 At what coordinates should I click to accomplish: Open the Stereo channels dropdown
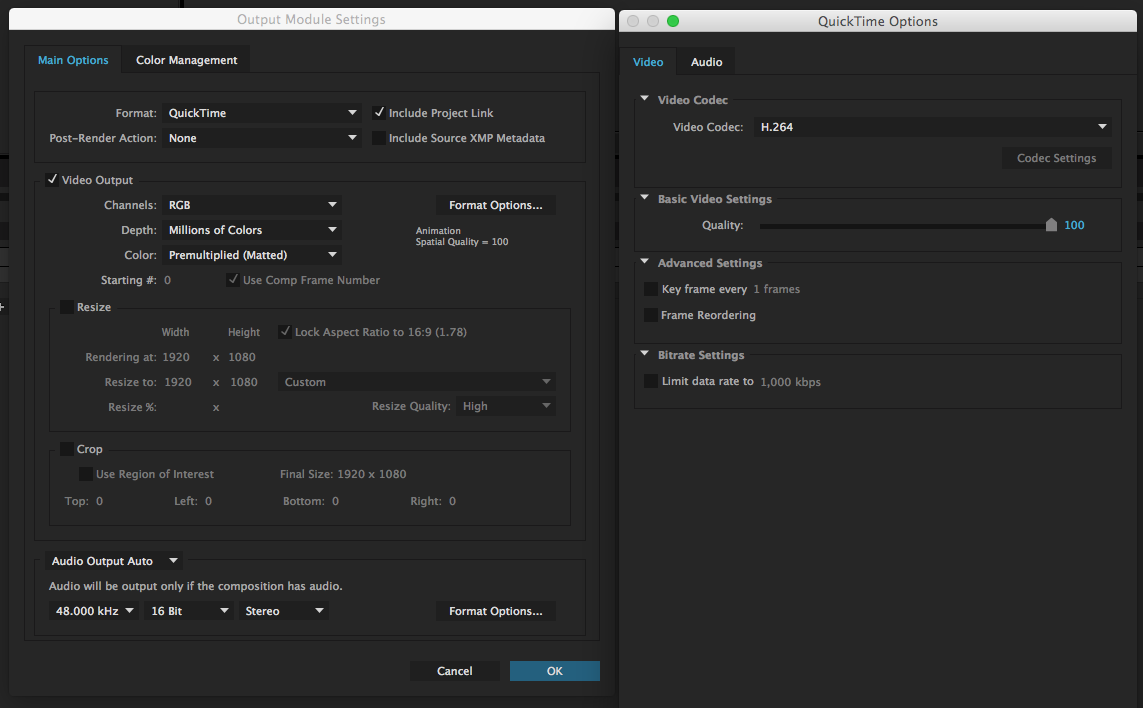click(284, 610)
